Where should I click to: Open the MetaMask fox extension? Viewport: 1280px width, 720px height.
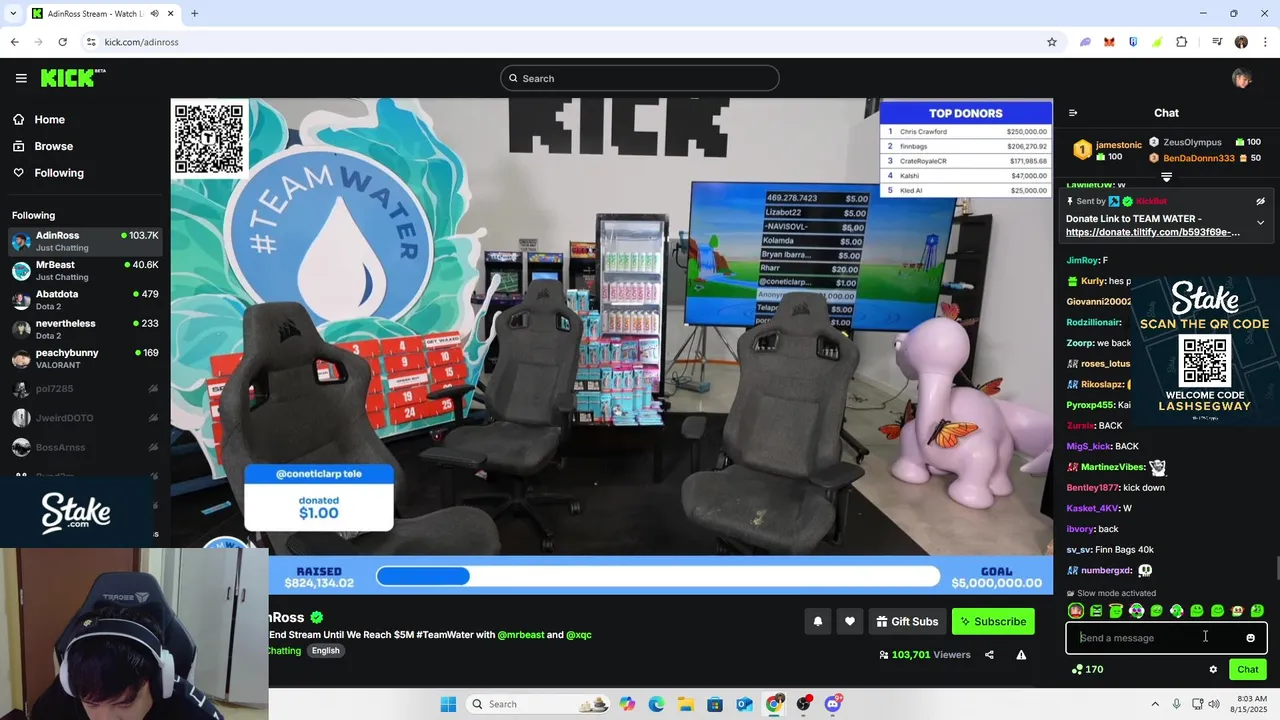pos(1109,42)
